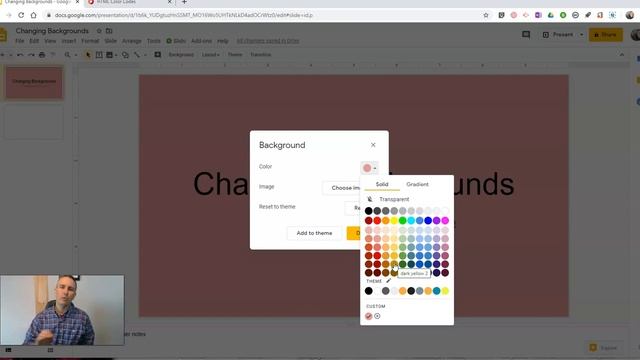Click the zoom magnifier tool

pos(68,55)
